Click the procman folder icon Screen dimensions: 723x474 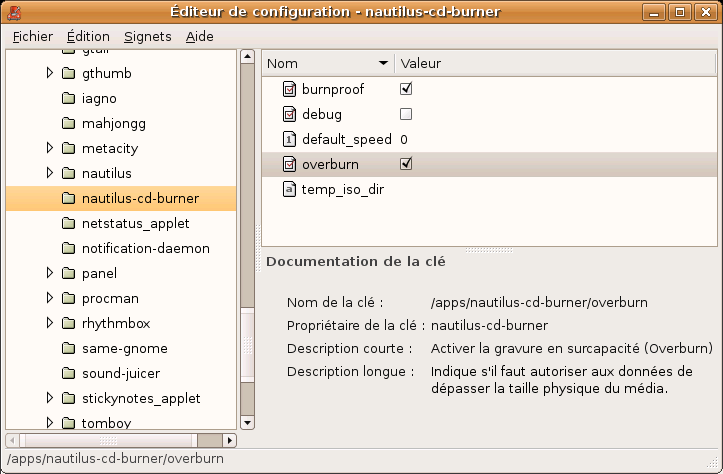coord(69,298)
